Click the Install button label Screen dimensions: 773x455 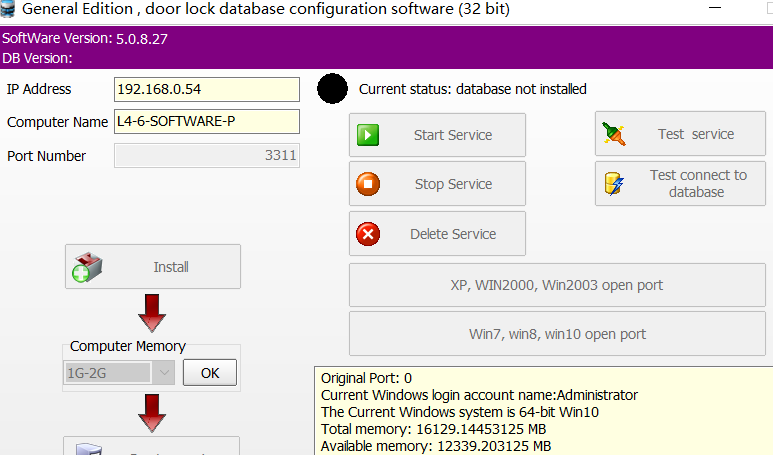coord(171,267)
